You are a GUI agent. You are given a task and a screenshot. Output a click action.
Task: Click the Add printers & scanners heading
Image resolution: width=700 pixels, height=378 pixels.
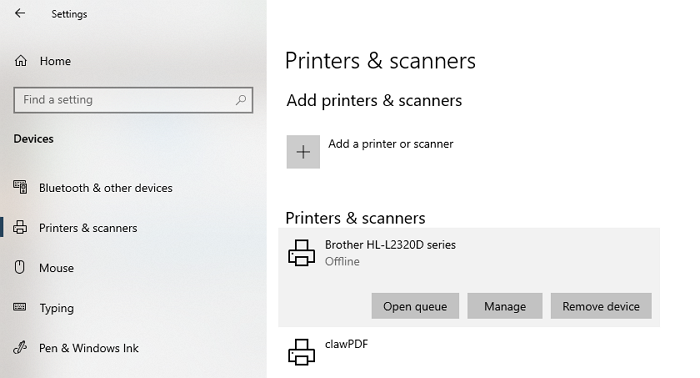(374, 100)
